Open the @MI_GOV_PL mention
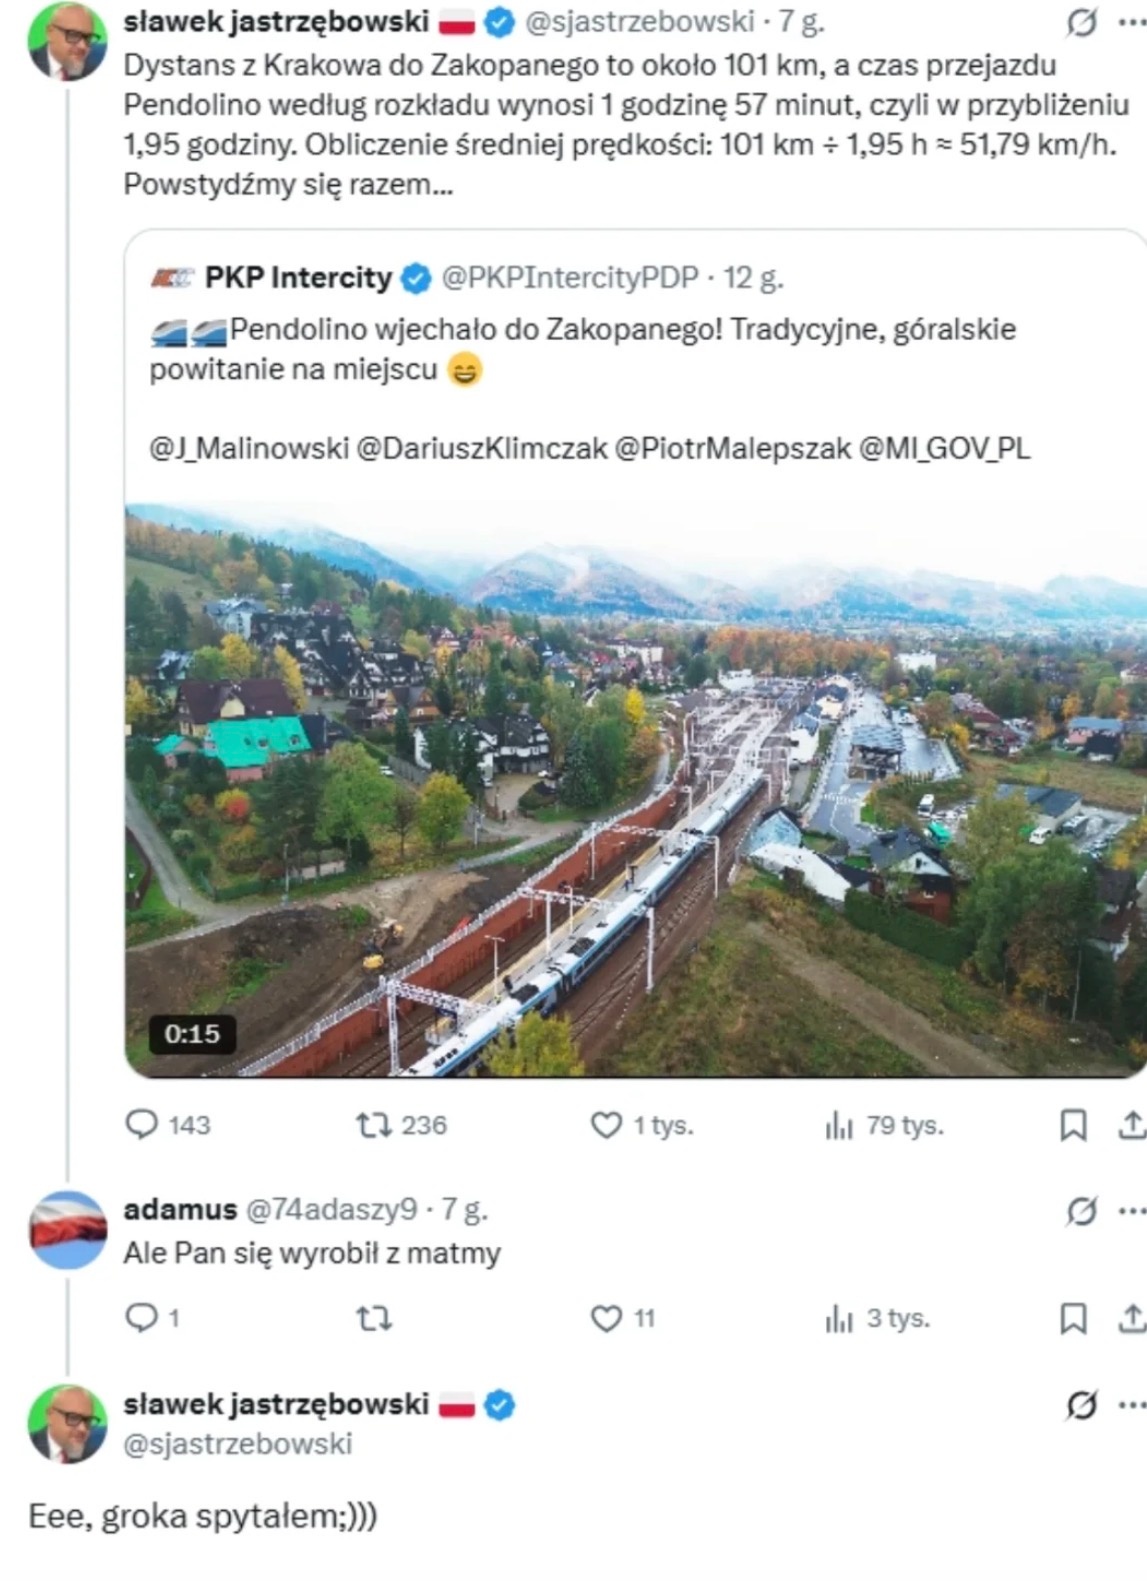This screenshot has height=1581, width=1147. tap(944, 448)
